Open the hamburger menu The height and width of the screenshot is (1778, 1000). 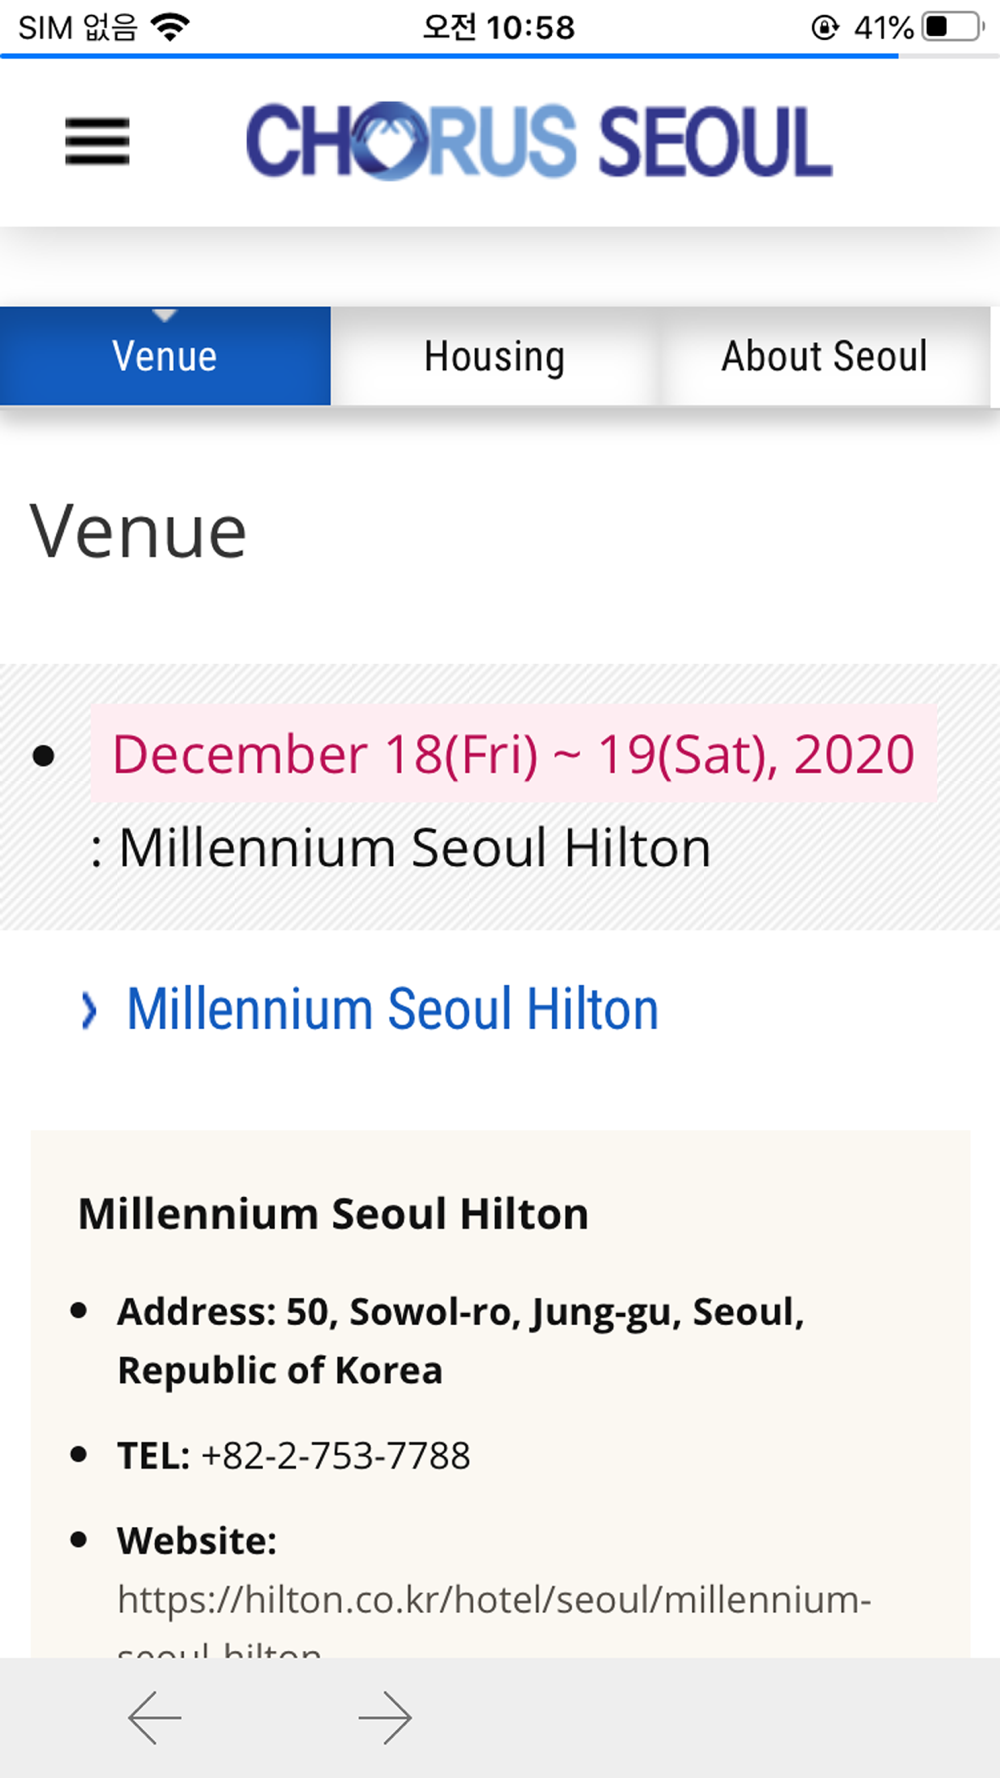click(97, 141)
